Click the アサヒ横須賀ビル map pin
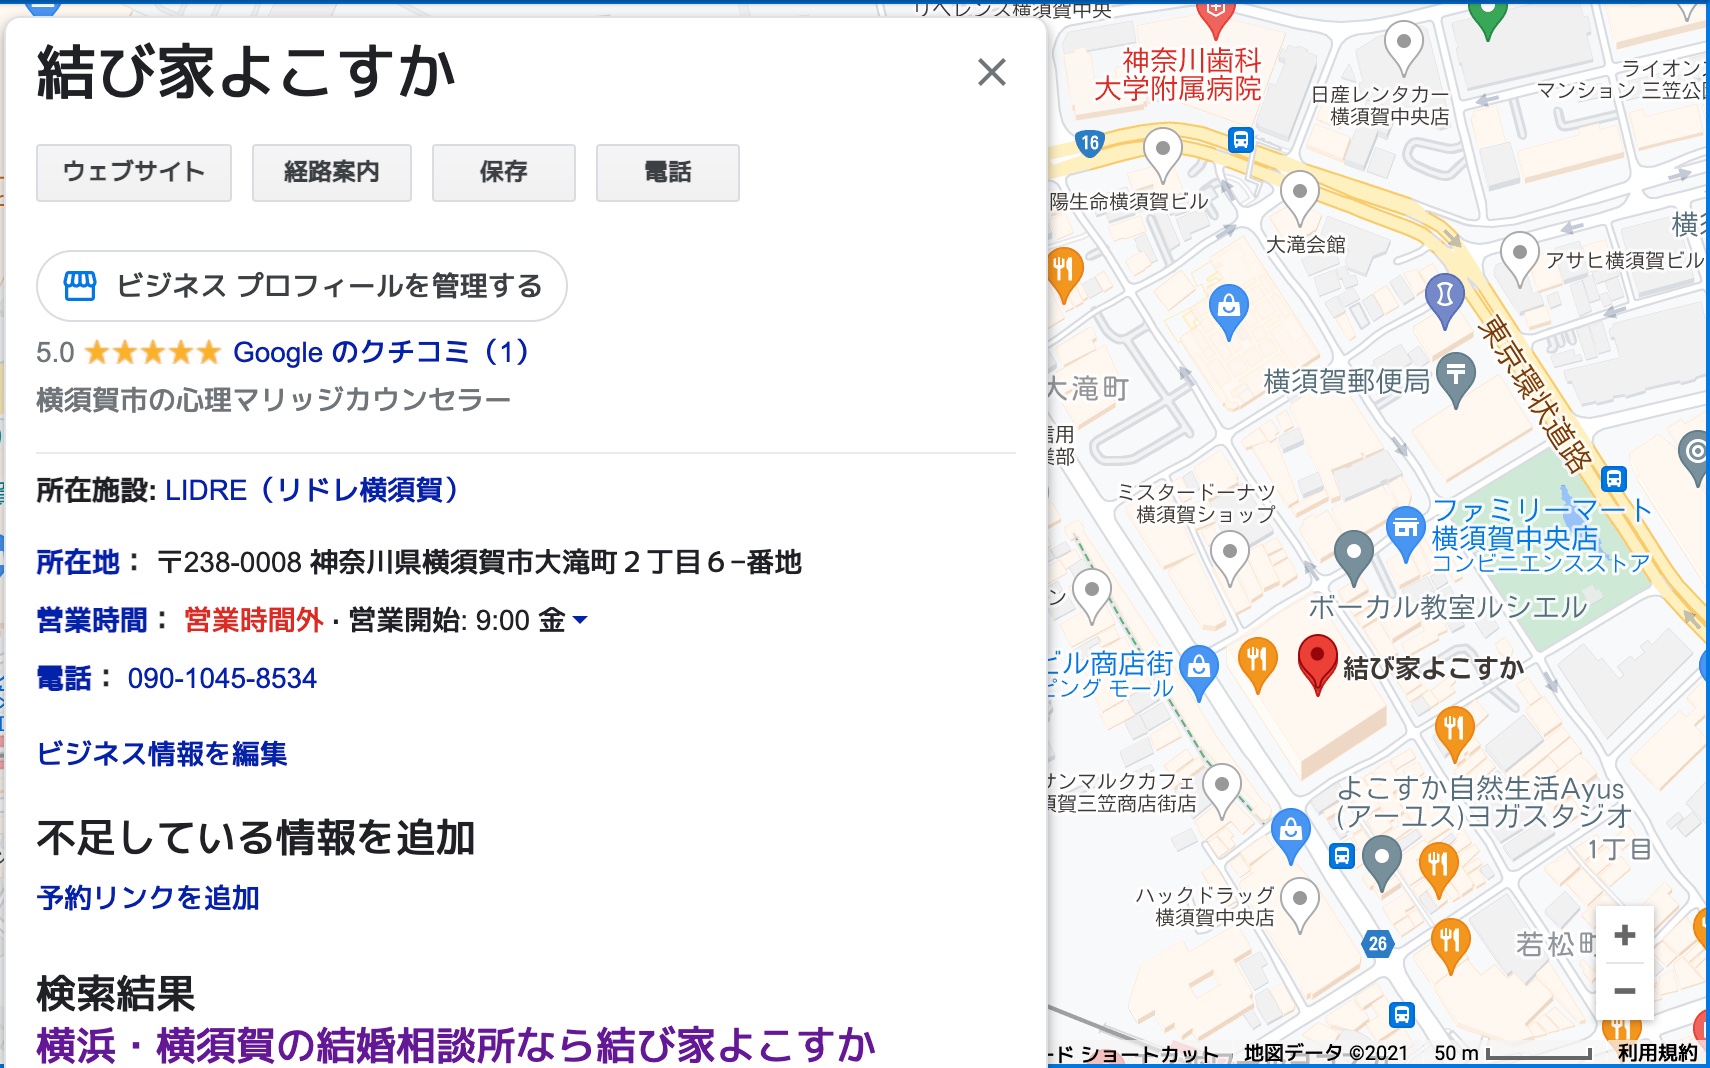This screenshot has height=1068, width=1710. pos(1519,256)
